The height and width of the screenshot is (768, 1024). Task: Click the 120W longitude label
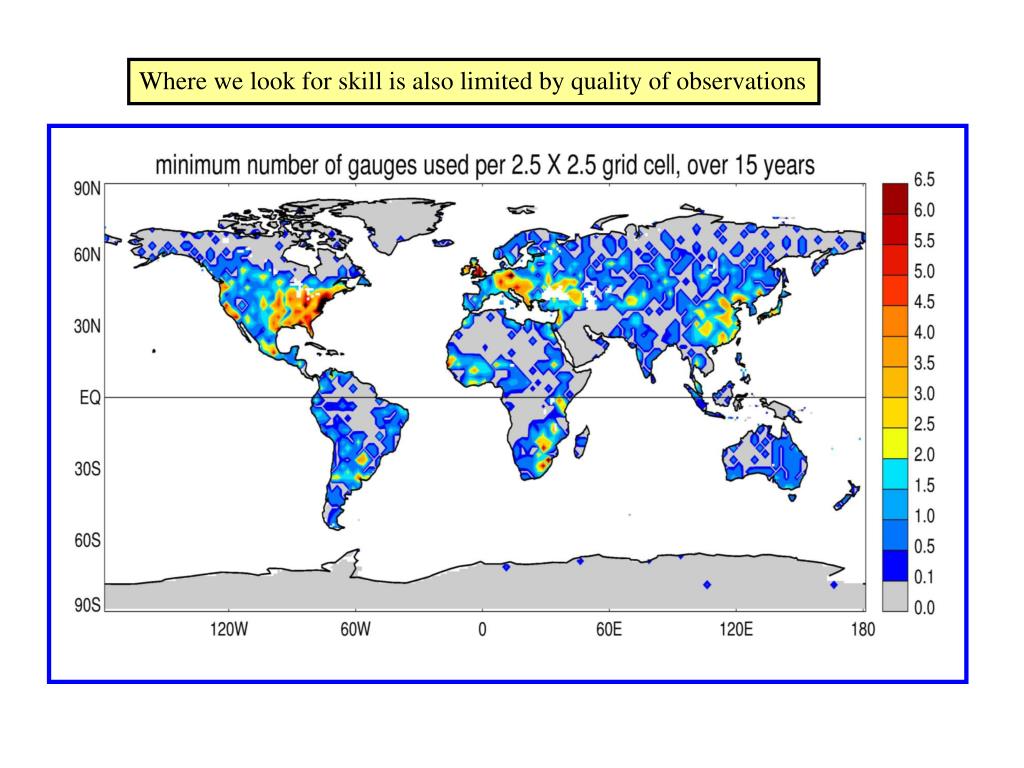[229, 629]
